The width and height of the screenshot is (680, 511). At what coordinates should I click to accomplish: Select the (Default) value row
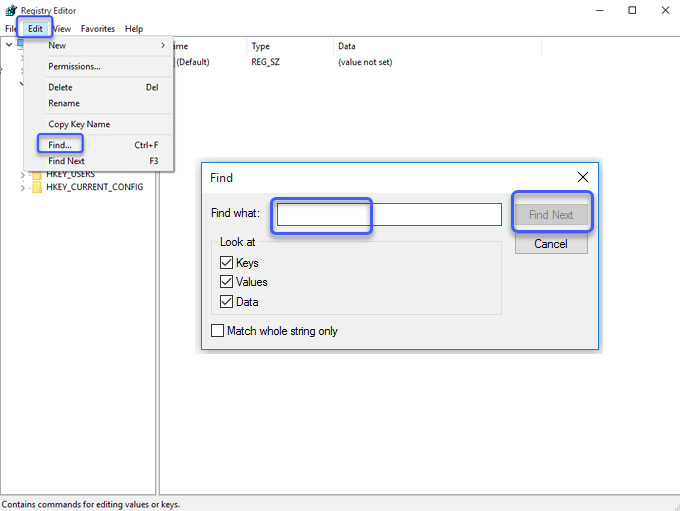[193, 62]
